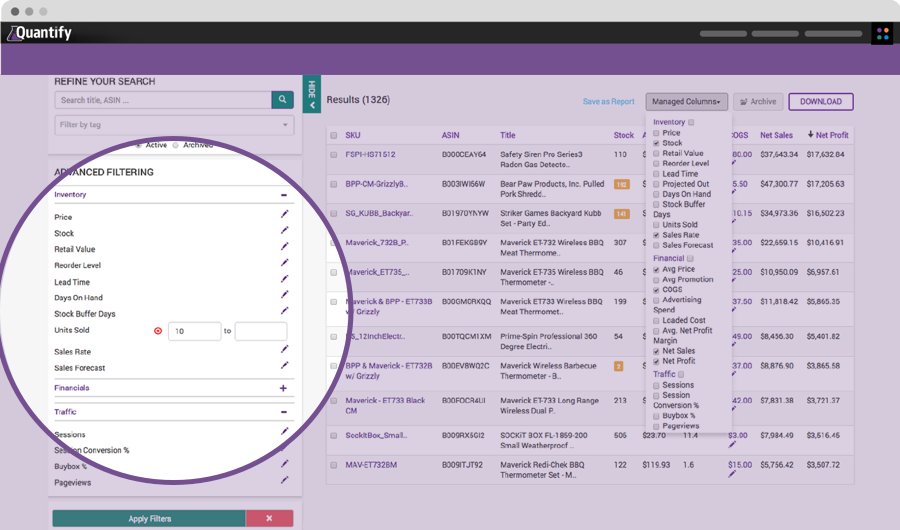
Task: Click orange stock badge on BPP-CM-GrizzlyB row
Action: coord(622,184)
